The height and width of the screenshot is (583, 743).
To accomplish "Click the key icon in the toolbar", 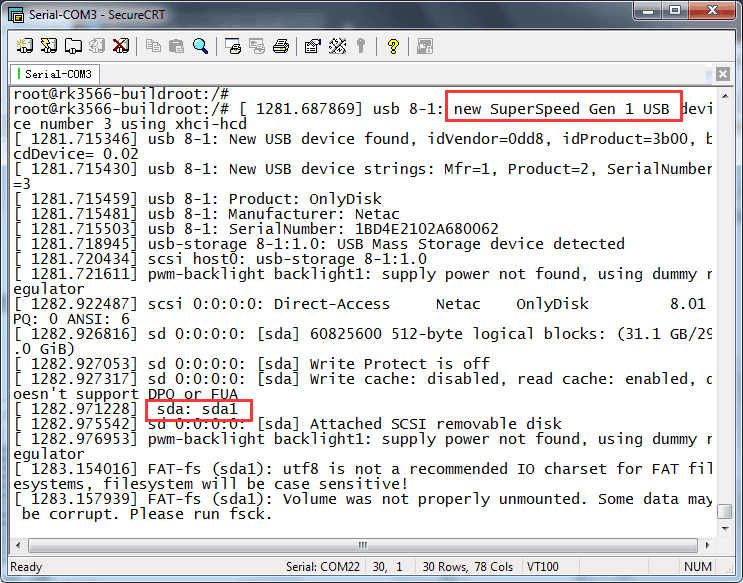I will click(x=360, y=46).
